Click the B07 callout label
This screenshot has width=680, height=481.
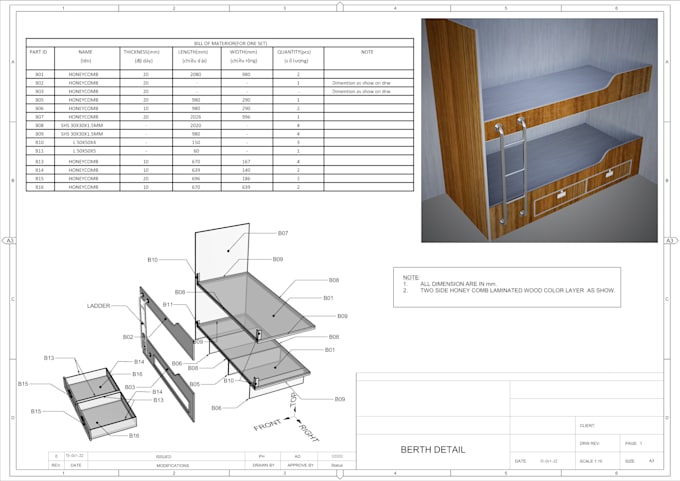point(283,233)
